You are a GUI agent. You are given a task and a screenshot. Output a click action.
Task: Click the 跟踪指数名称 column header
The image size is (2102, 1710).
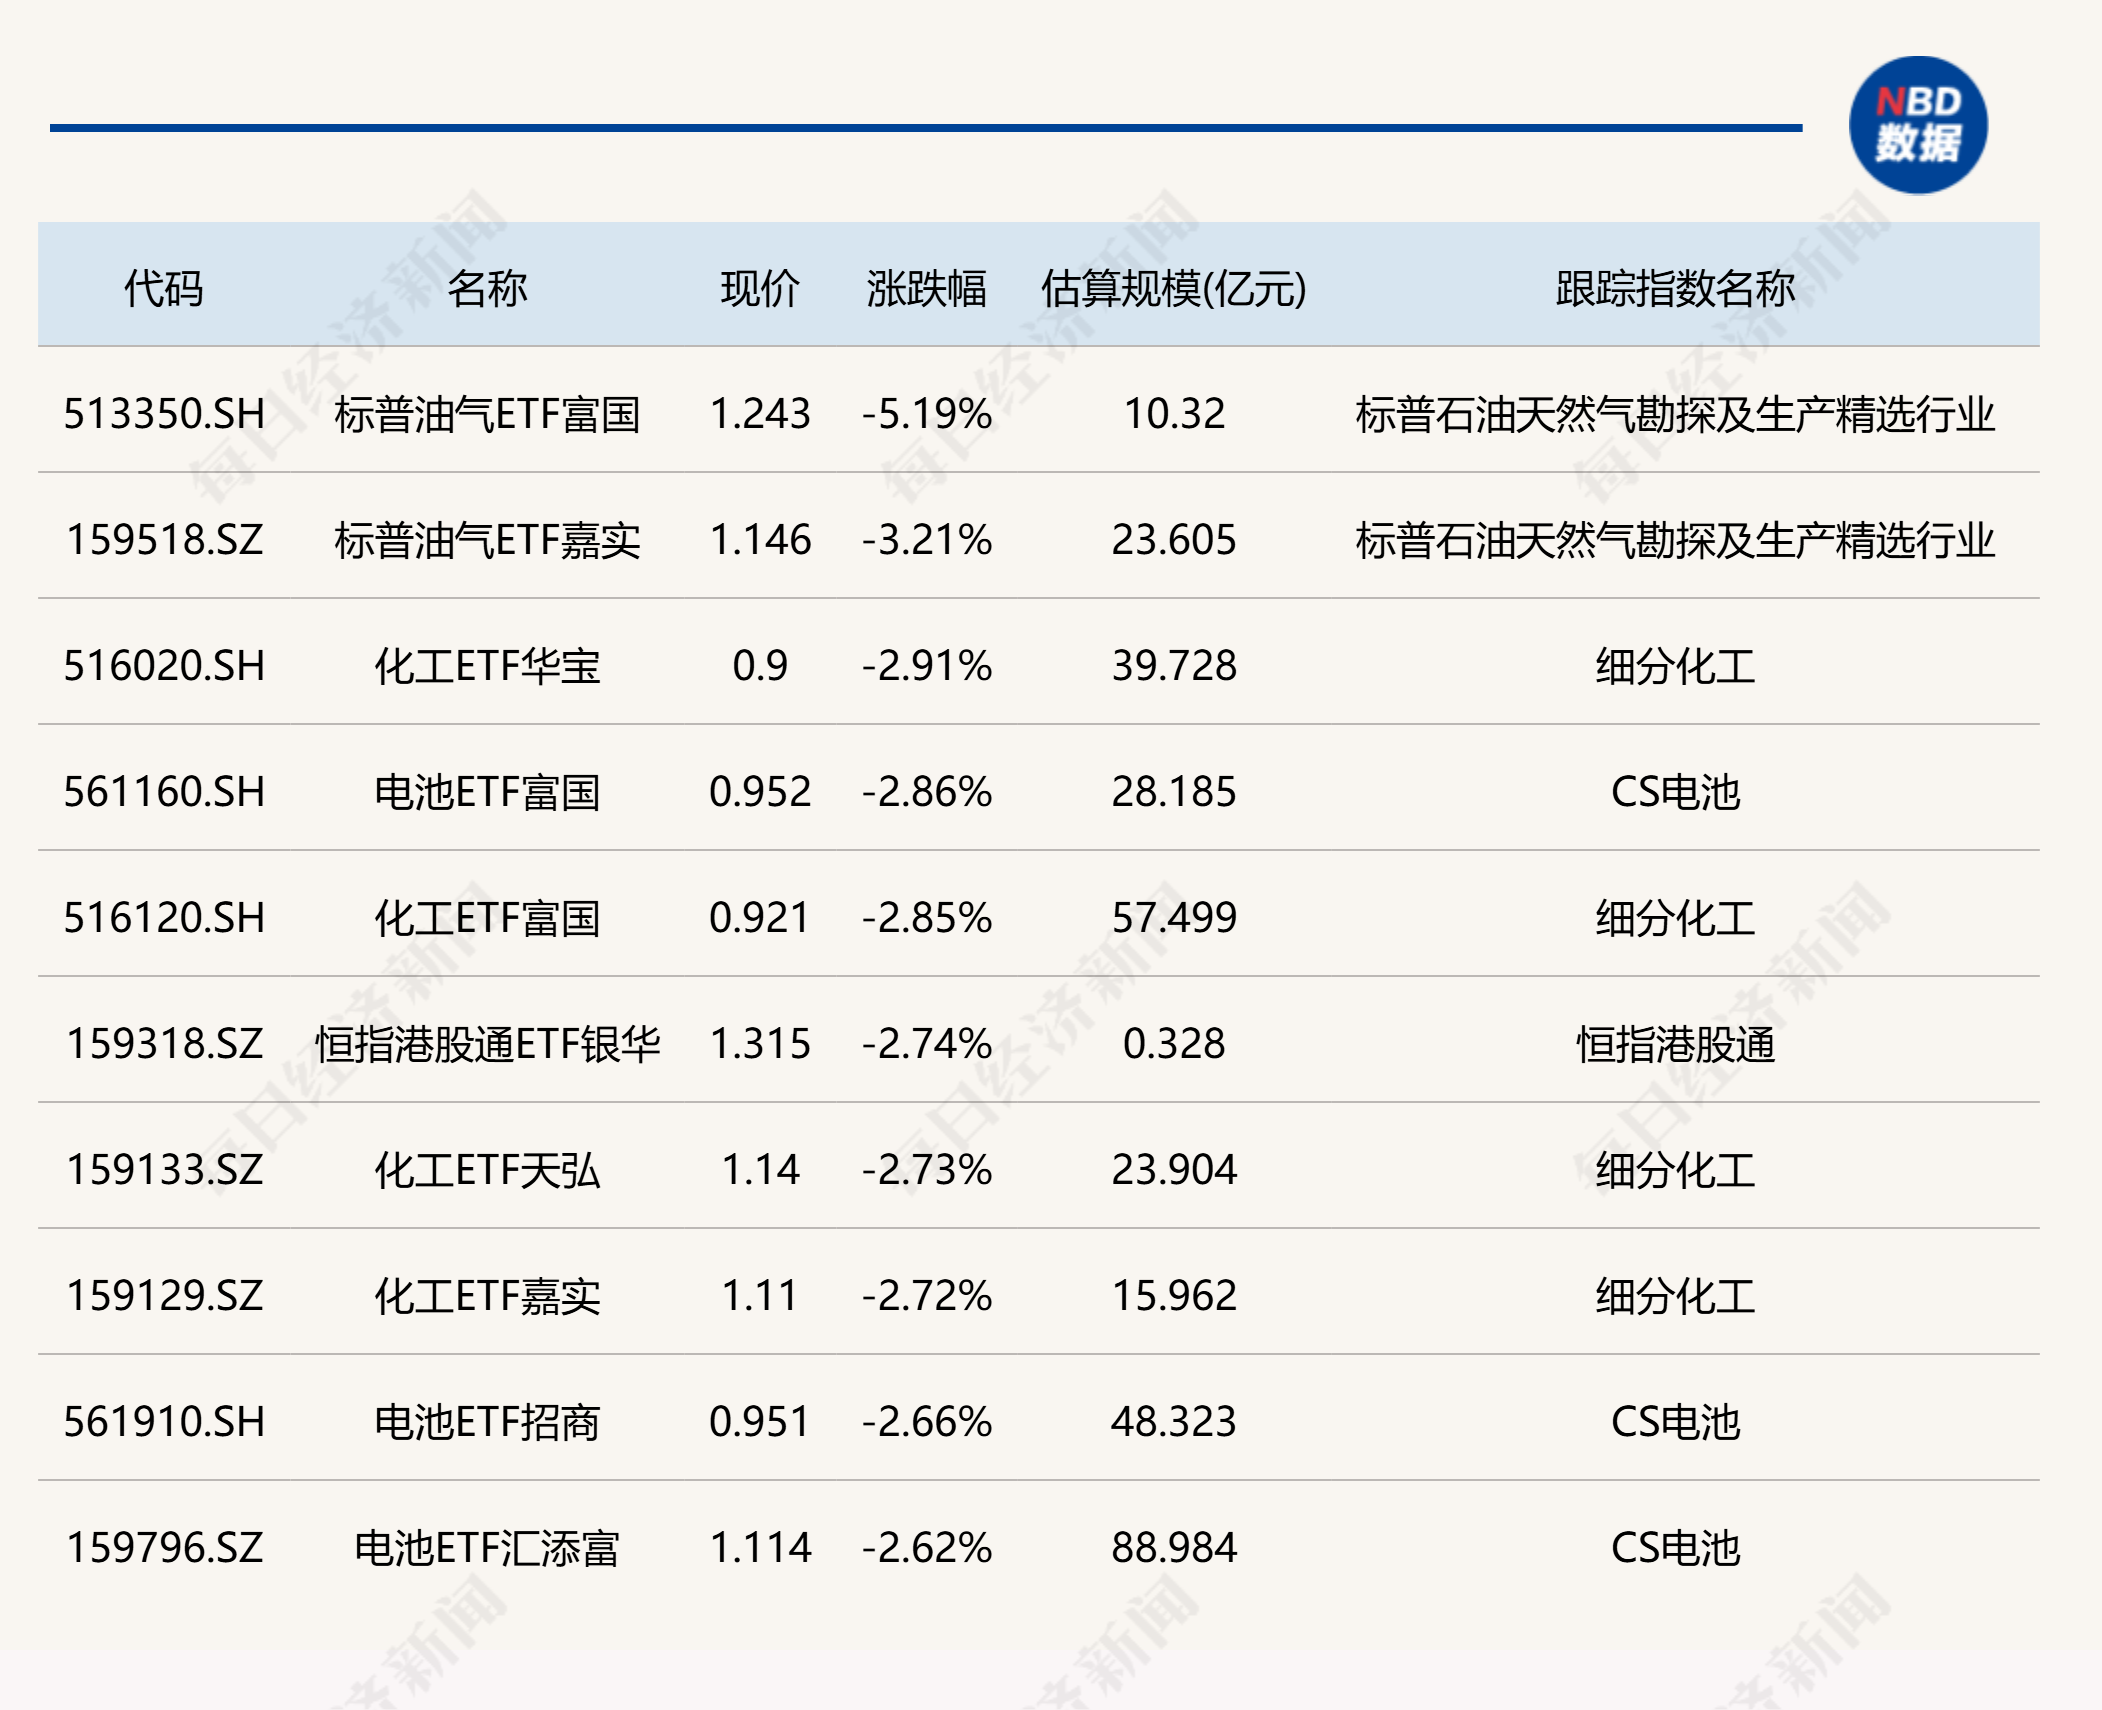coord(1675,289)
